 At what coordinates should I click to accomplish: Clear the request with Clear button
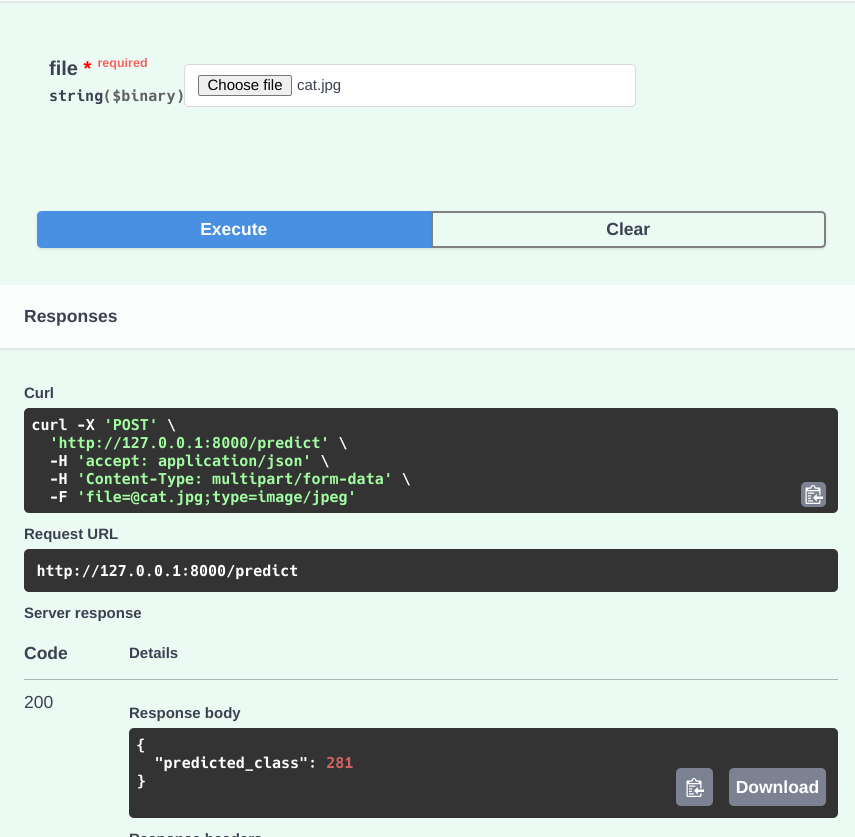click(x=628, y=229)
